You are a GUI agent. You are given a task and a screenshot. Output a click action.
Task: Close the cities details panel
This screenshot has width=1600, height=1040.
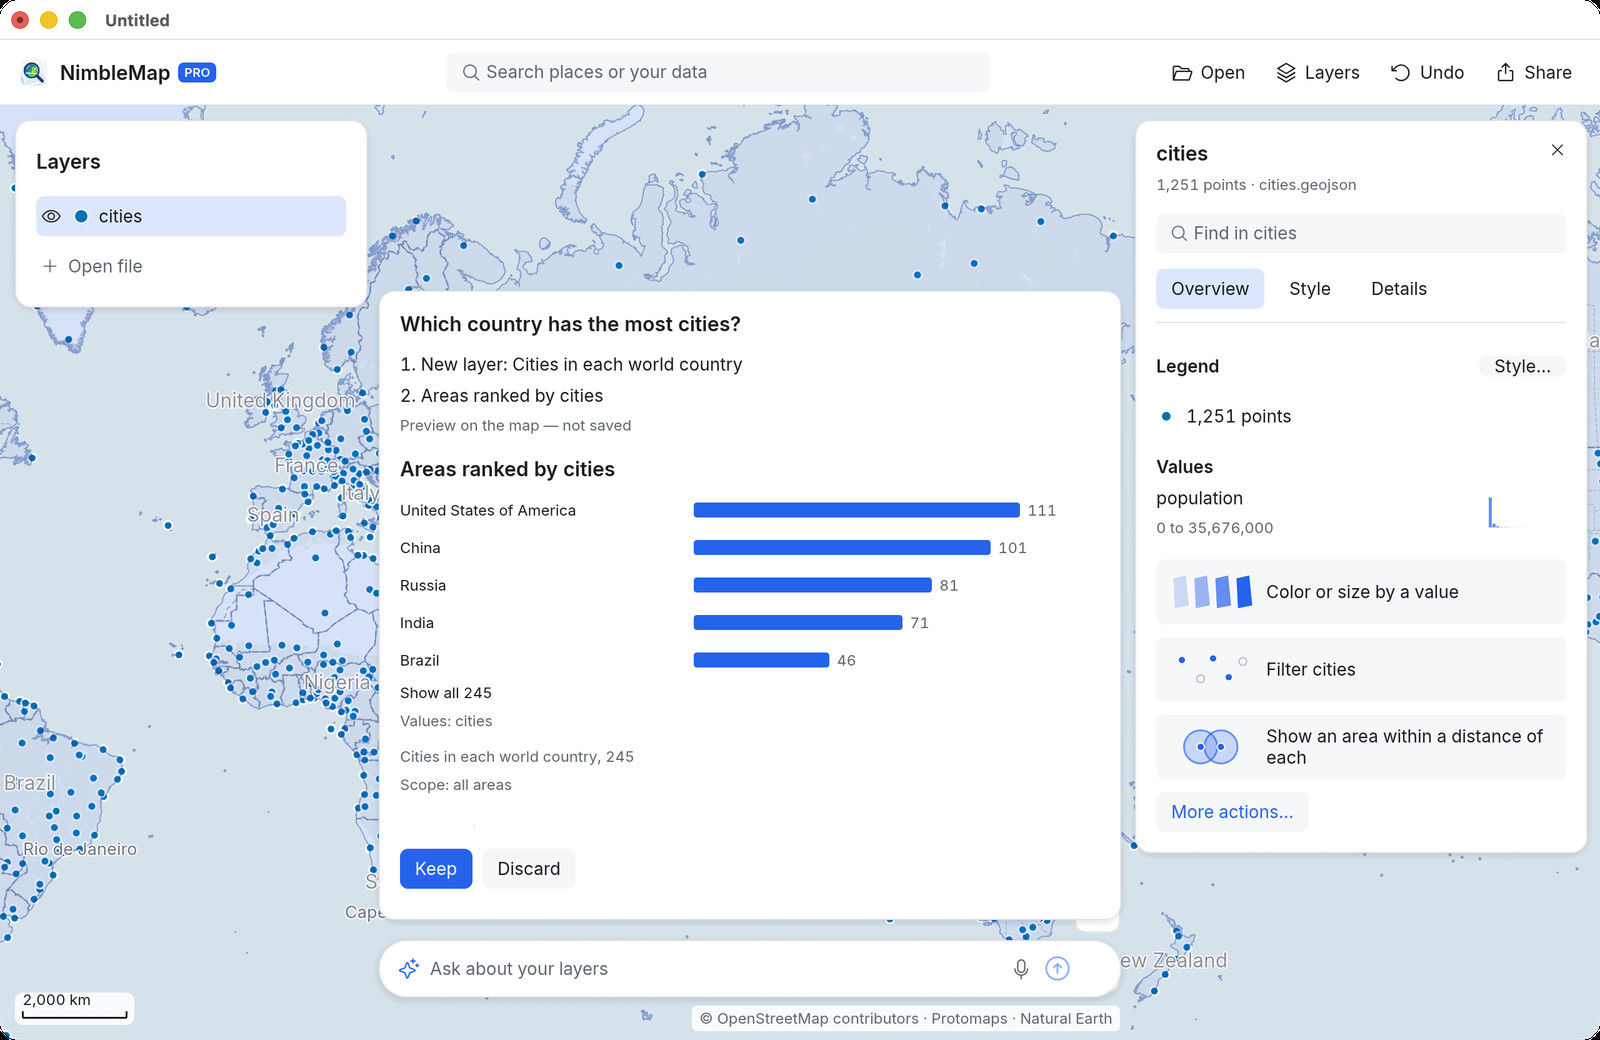coord(1557,150)
